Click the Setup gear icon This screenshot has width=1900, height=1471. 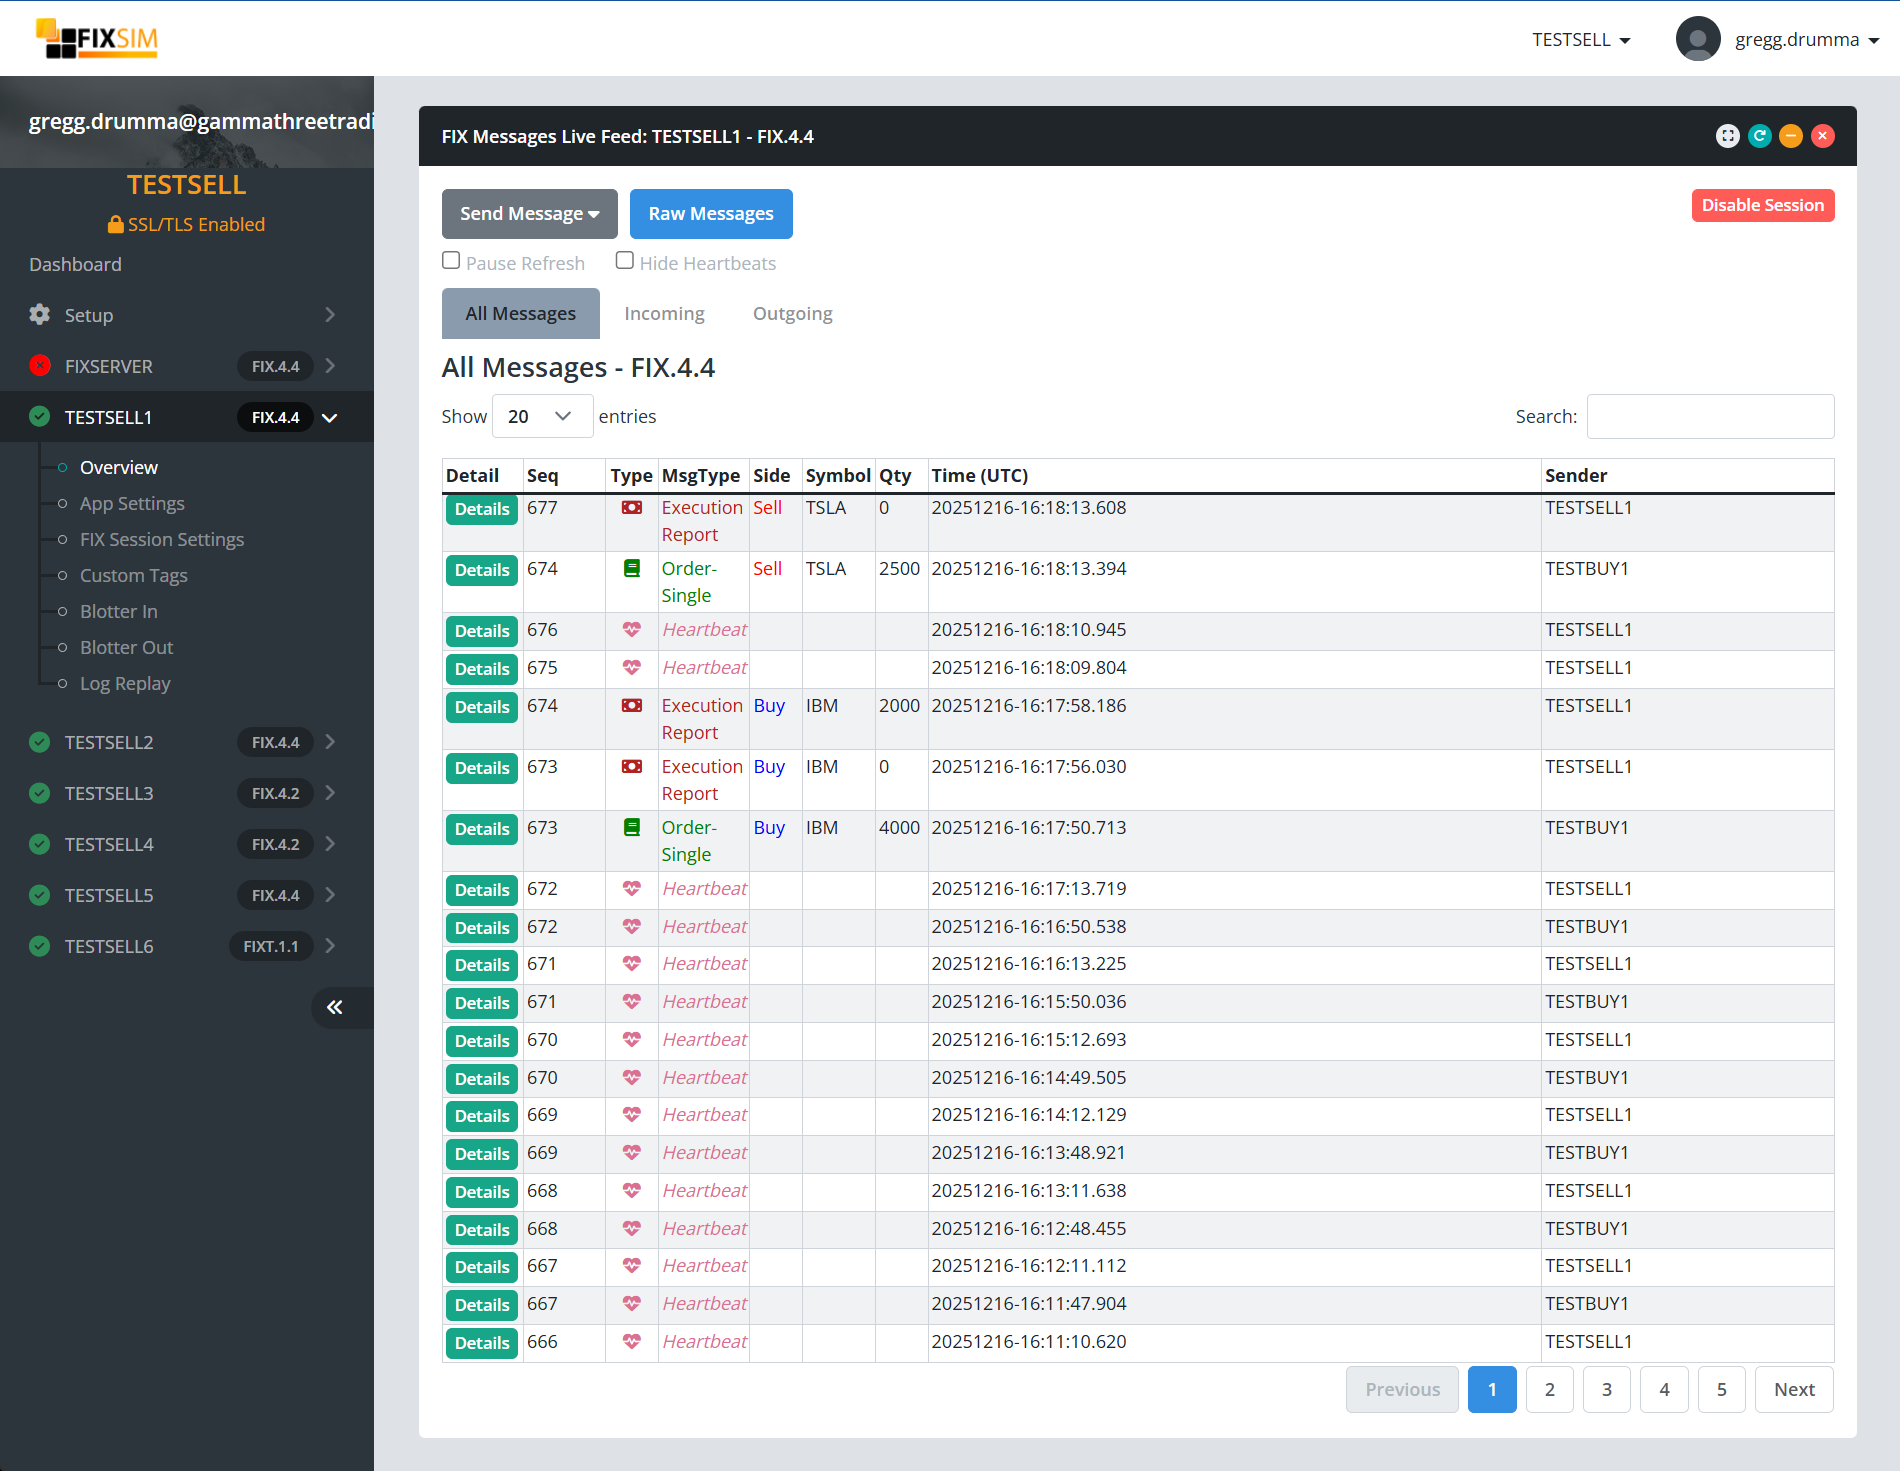pyautogui.click(x=40, y=315)
